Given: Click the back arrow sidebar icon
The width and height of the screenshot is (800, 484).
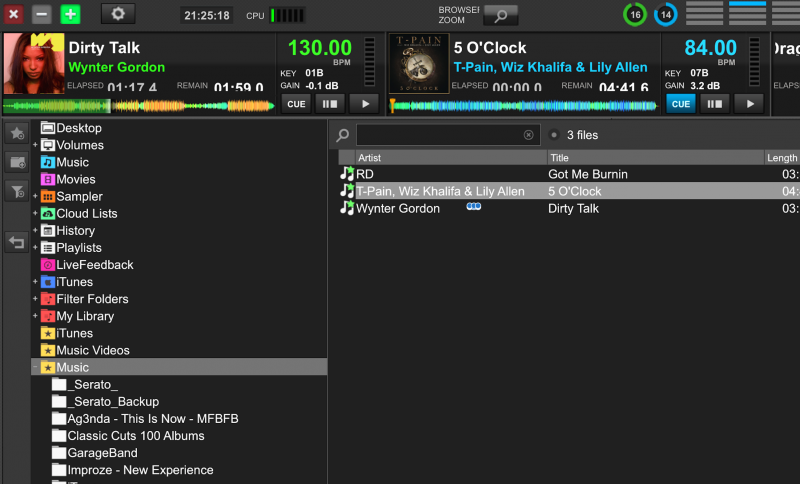Looking at the screenshot, I should (x=17, y=242).
